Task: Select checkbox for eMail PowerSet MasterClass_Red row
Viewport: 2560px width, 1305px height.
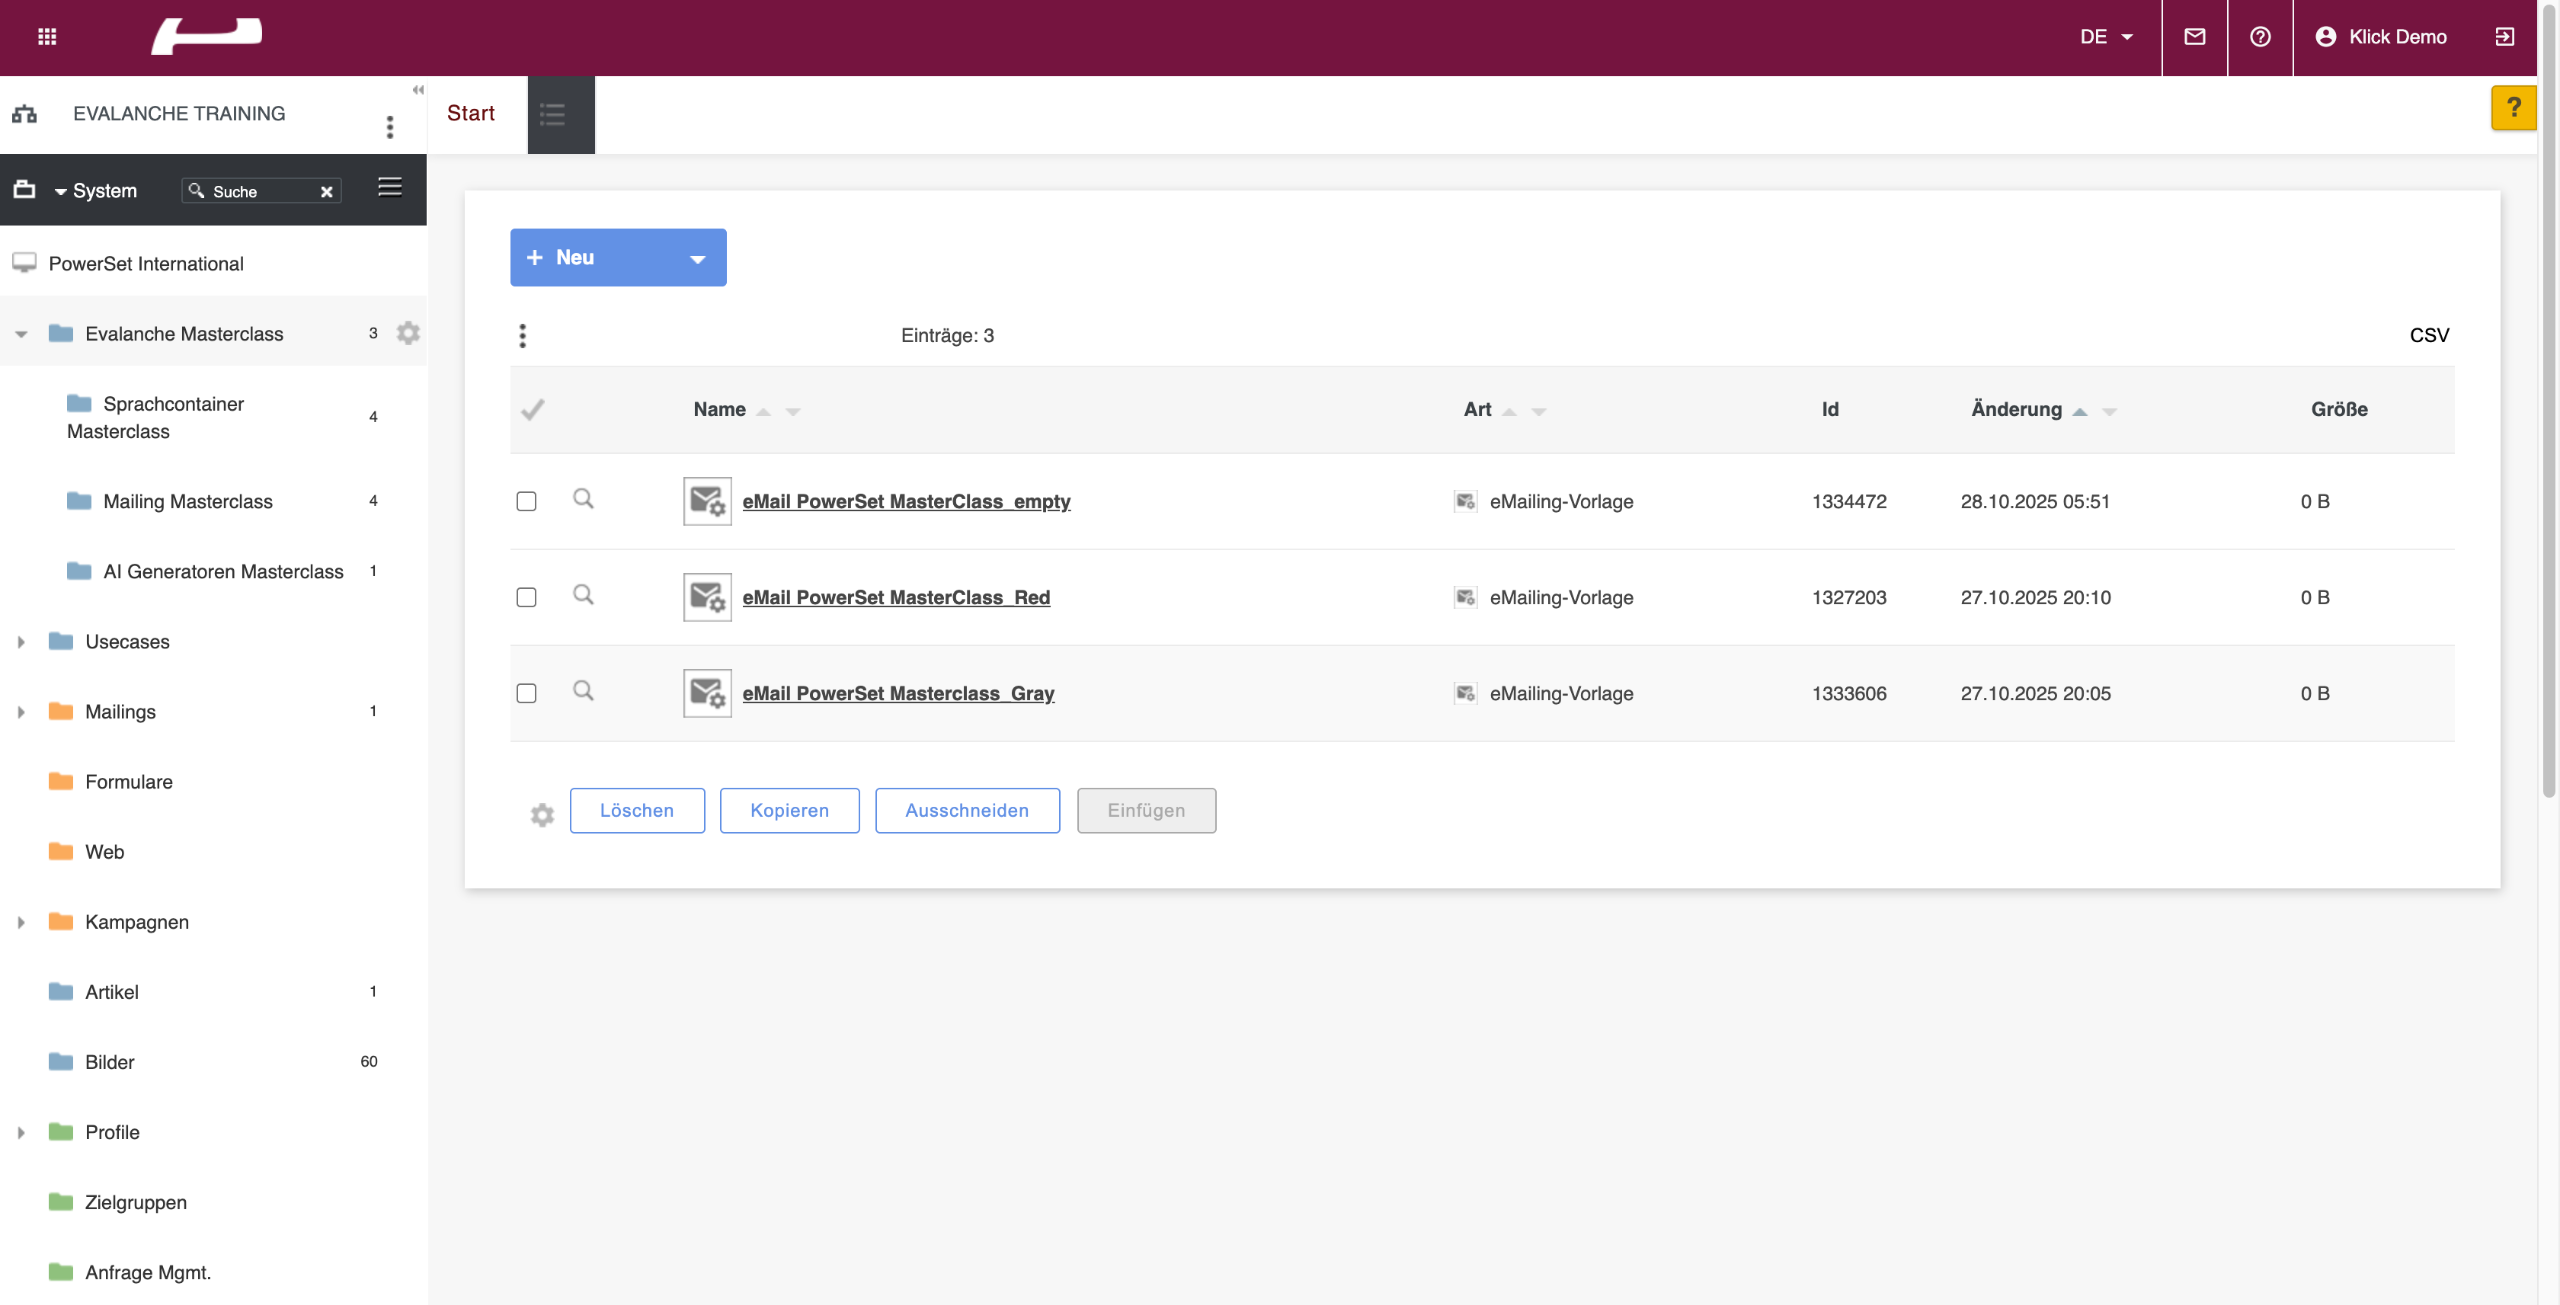Action: 526,597
